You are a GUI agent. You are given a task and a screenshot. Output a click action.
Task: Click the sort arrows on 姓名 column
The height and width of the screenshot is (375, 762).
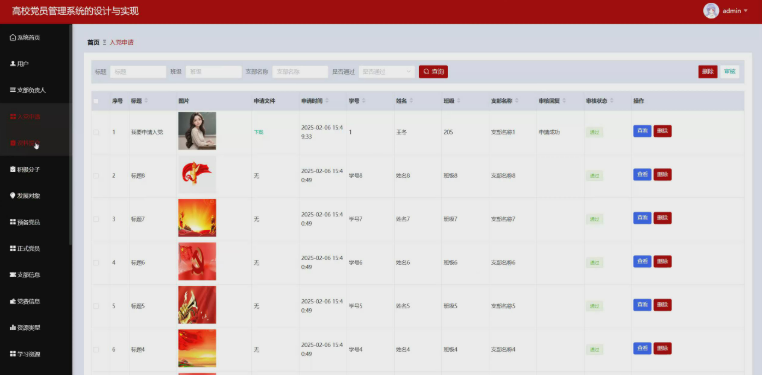412,101
